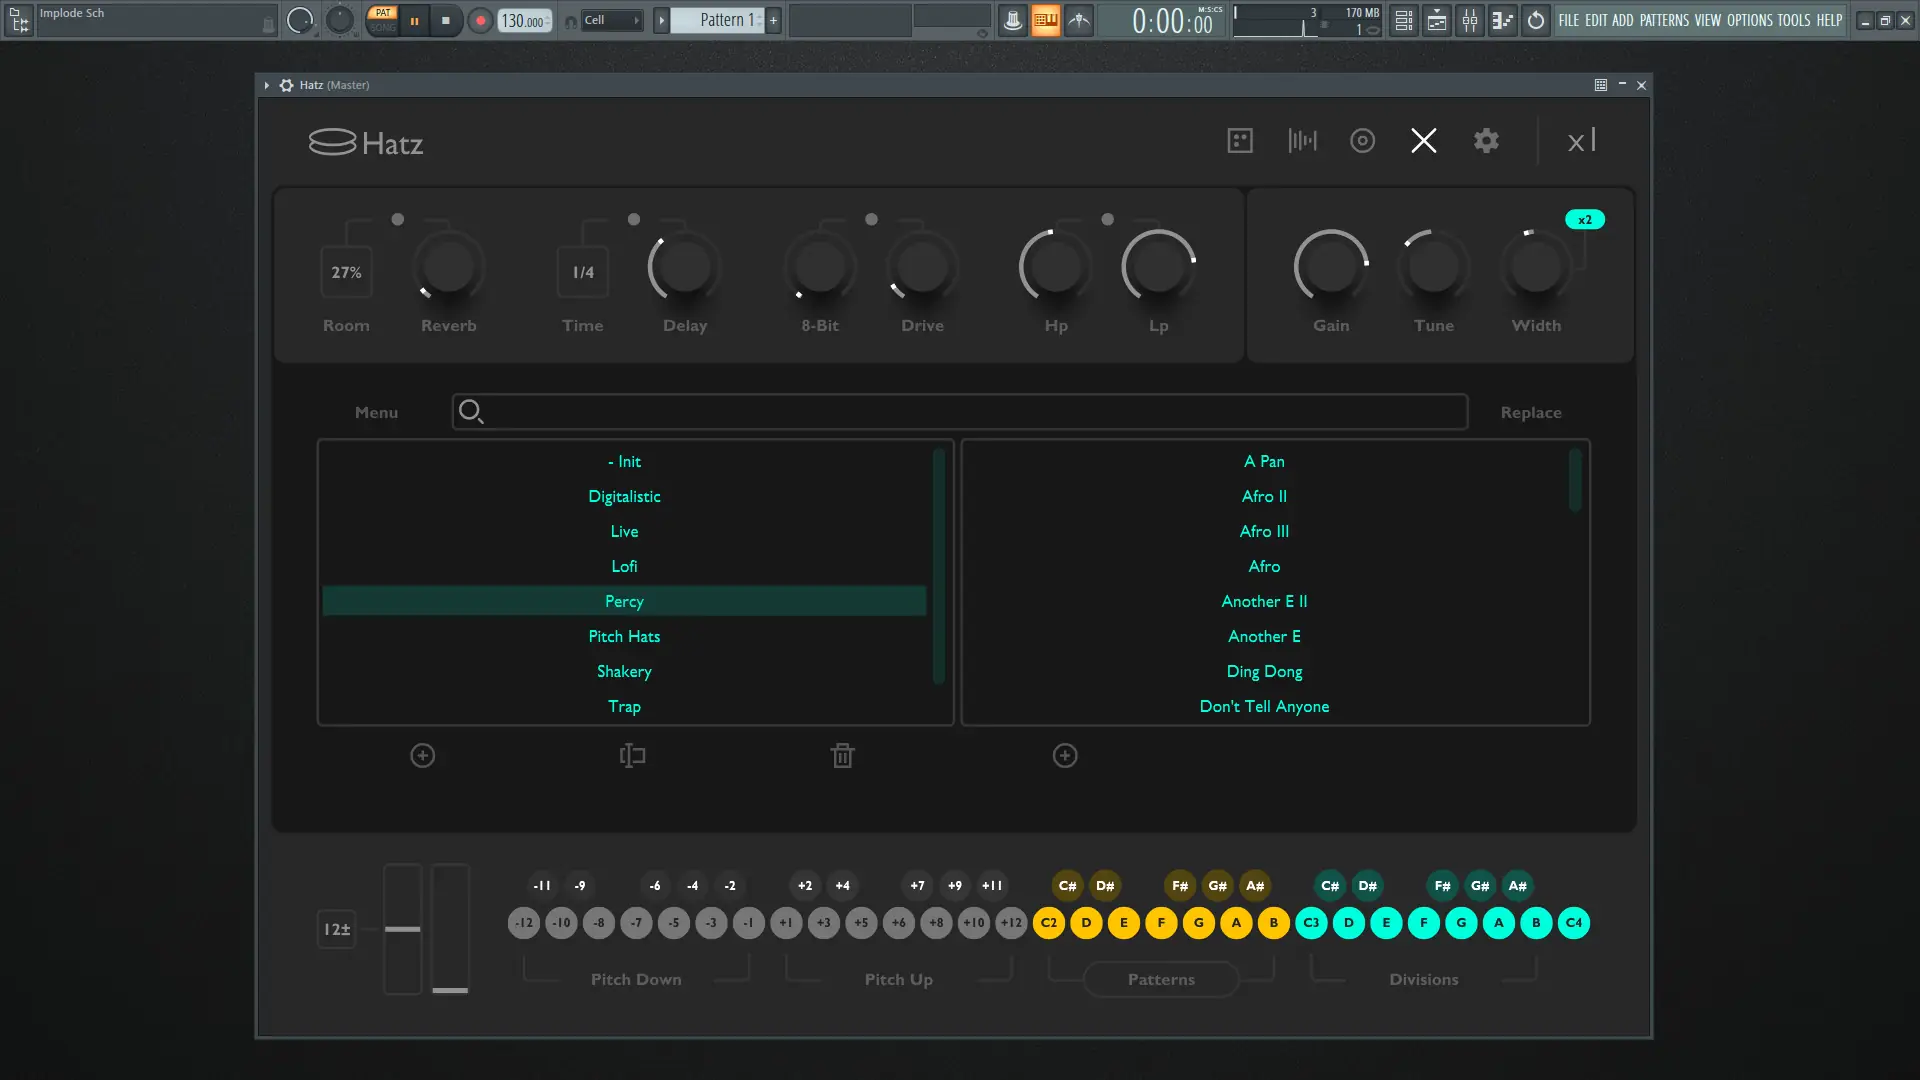Click the trash icon below preset list
Viewport: 1920px width, 1080px height.
click(842, 756)
